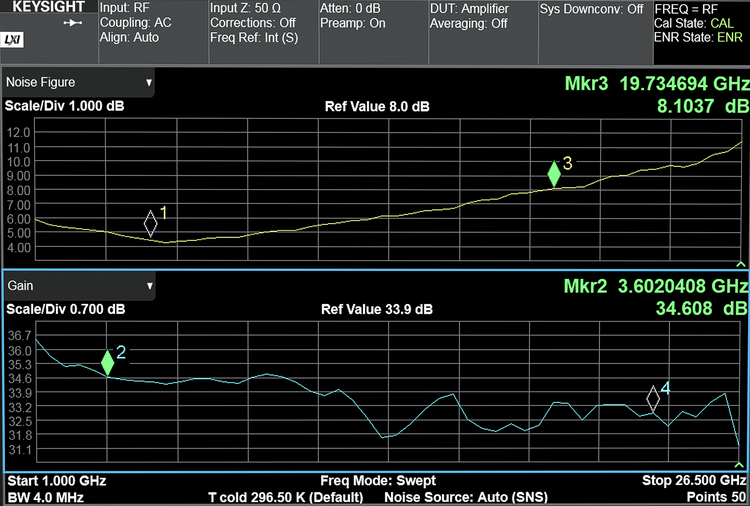The image size is (750, 506).
Task: Click the Keysight logo
Action: [x=48, y=7]
